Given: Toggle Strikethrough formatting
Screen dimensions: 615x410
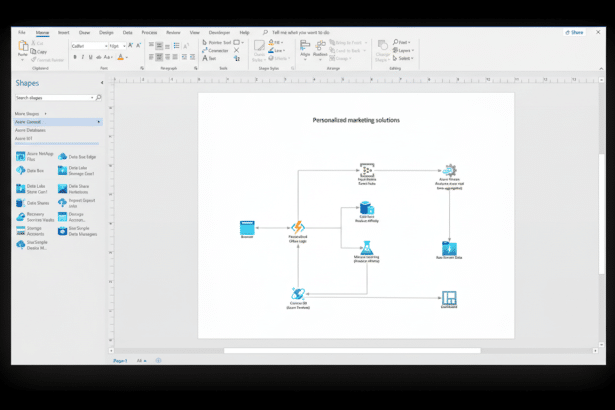Looking at the screenshot, I should click(x=99, y=57).
